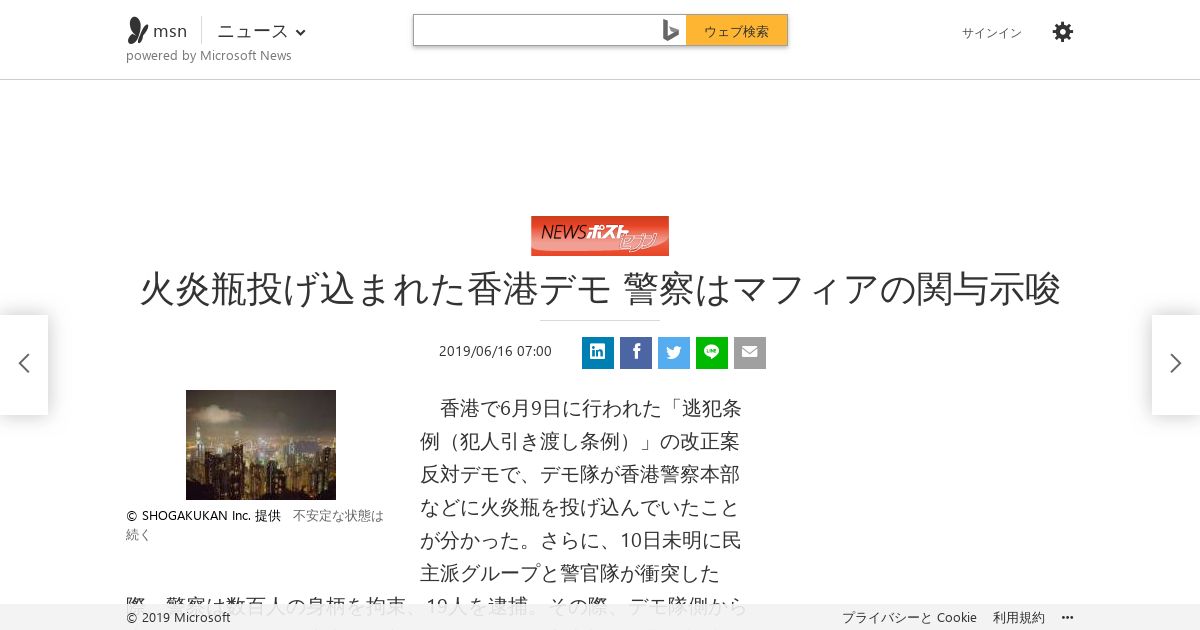The height and width of the screenshot is (630, 1200).
Task: Share the article on Twitter
Action: click(674, 353)
